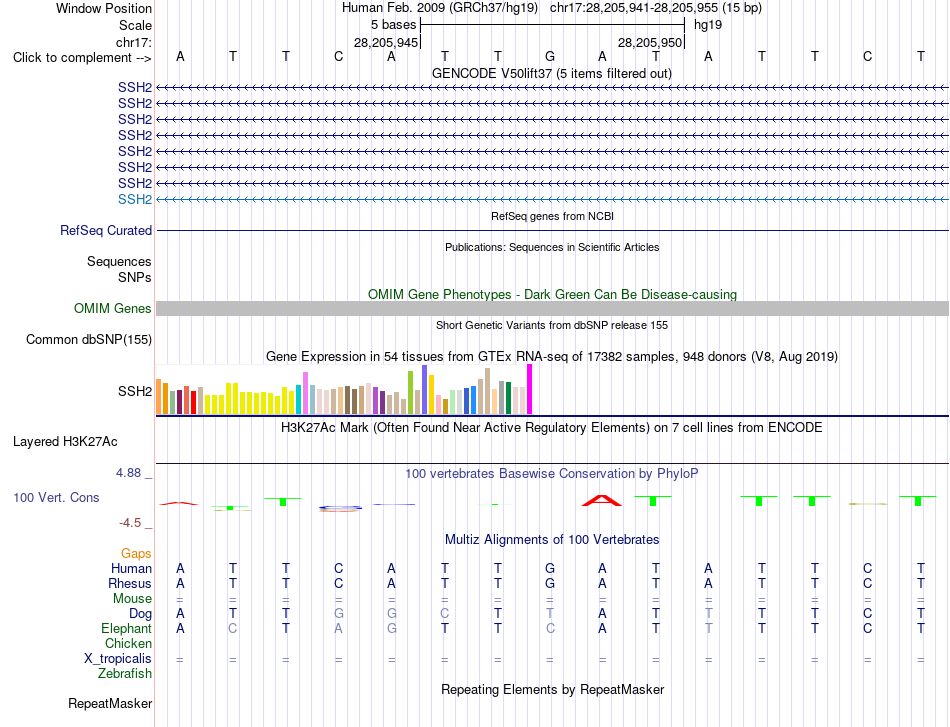Click the SSH2 GTEx gene expression label
Image resolution: width=950 pixels, height=727 pixels.
coord(135,391)
